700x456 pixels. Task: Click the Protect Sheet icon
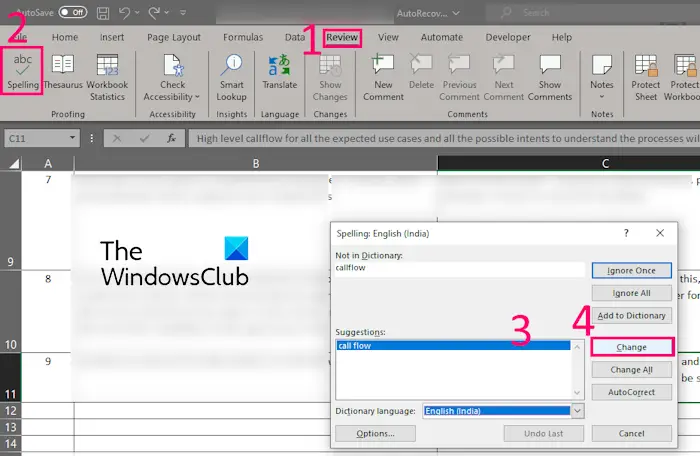tap(646, 78)
